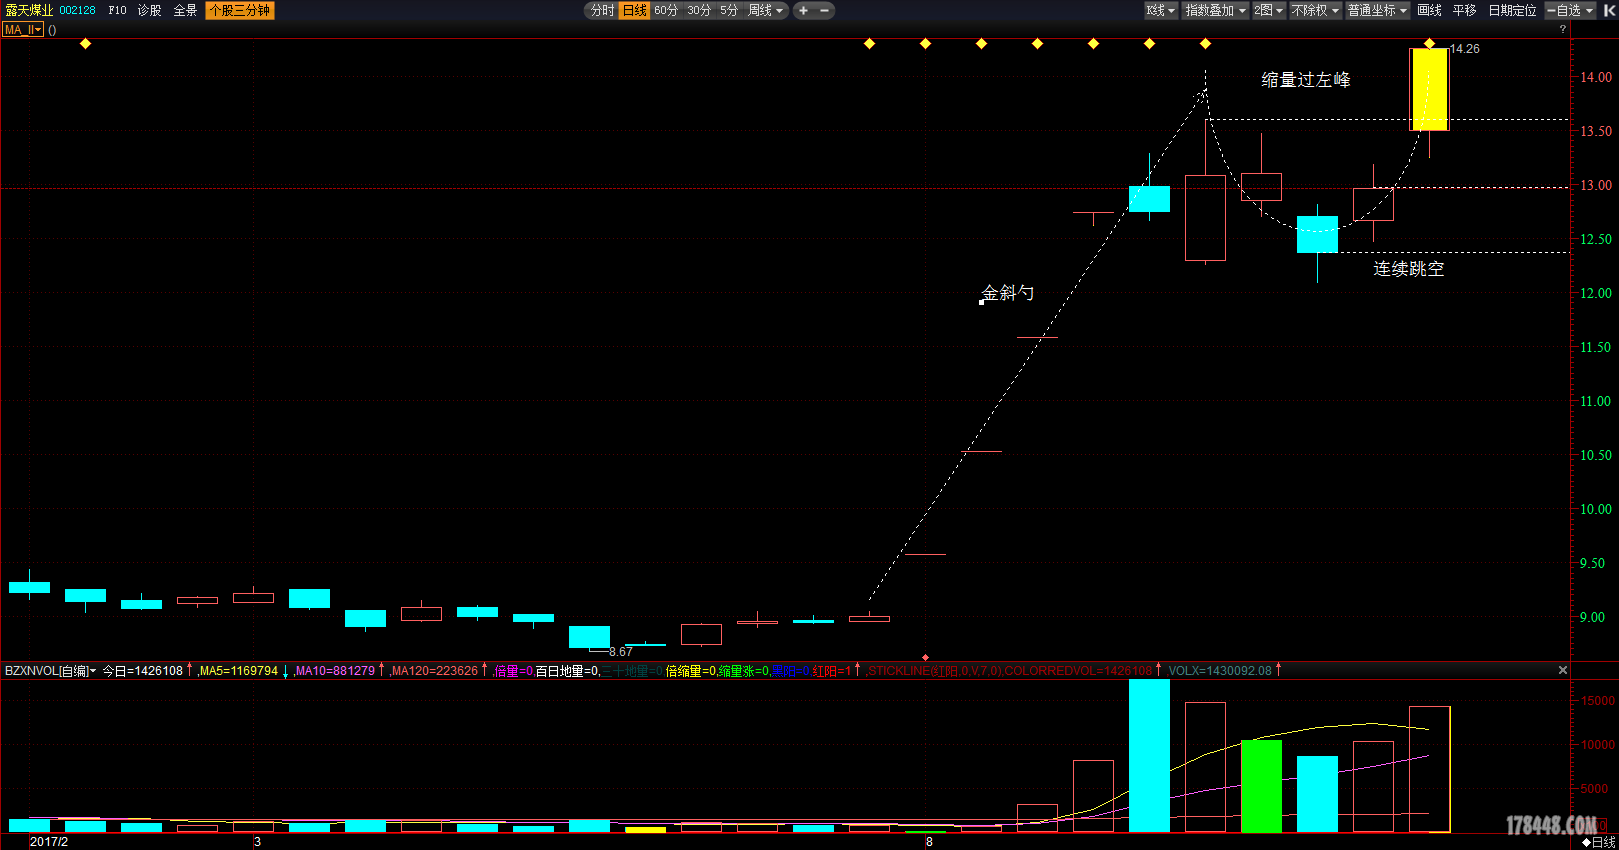The width and height of the screenshot is (1619, 850).
Task: Open the -自选 watchlist dropdown
Action: pyautogui.click(x=1570, y=10)
